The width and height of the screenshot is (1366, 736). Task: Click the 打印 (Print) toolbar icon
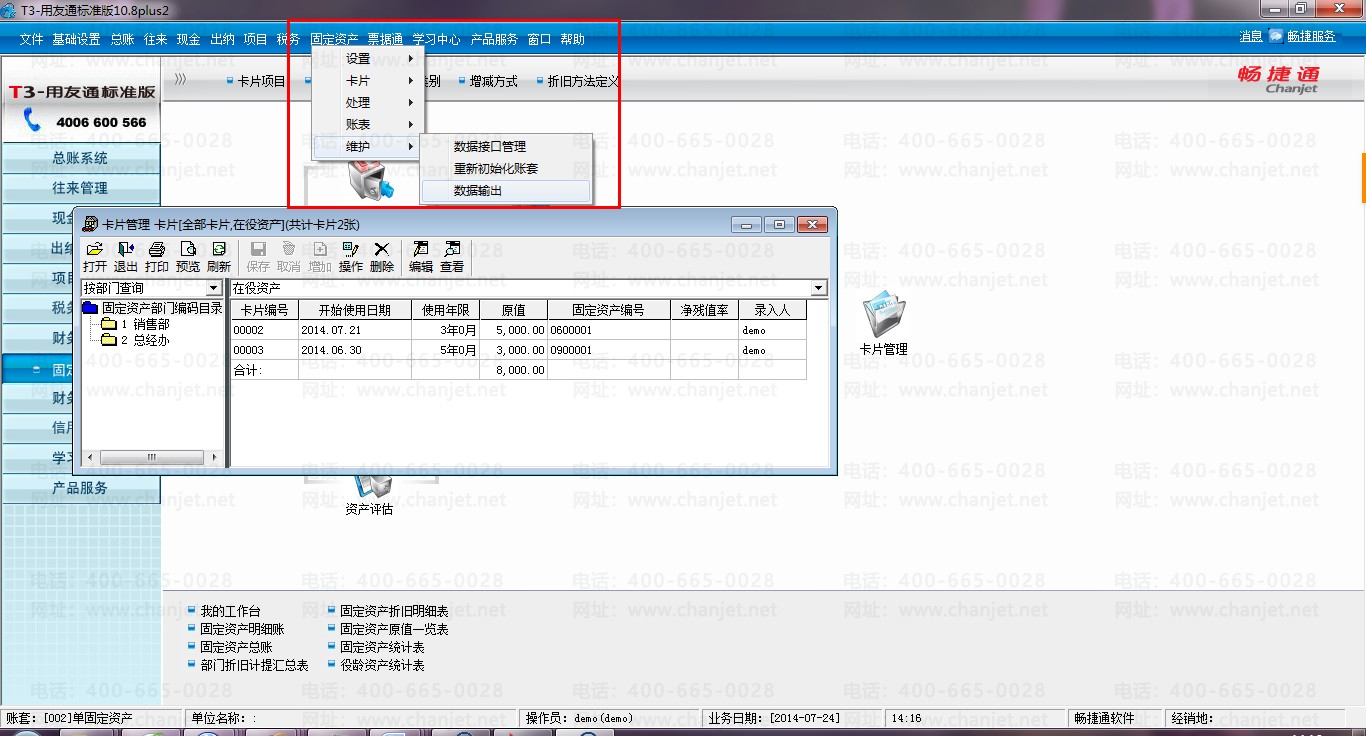(157, 256)
